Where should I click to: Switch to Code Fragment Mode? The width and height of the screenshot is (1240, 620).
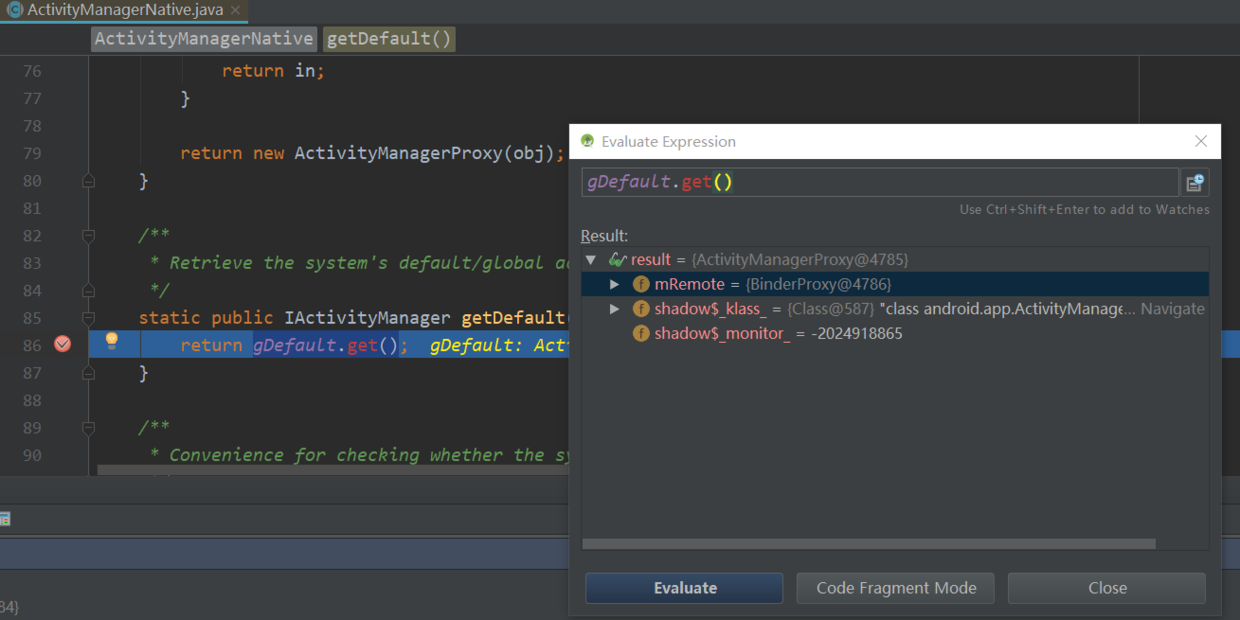coord(896,588)
